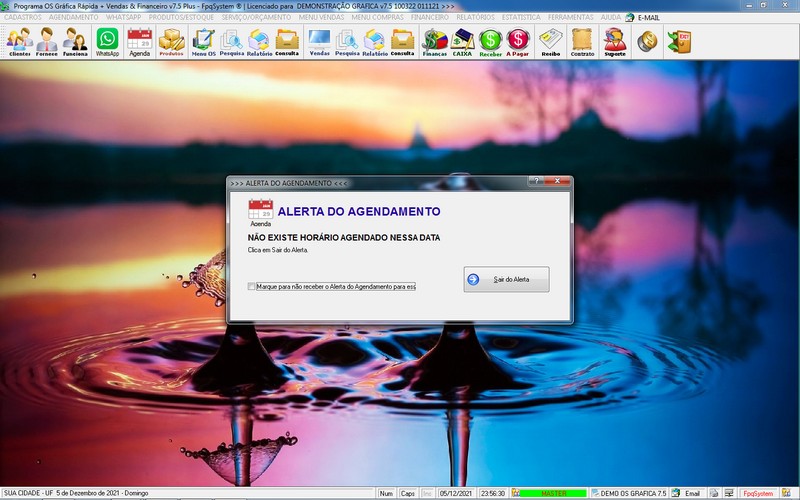Open the WHATSAPP menu
800x500 pixels.
click(x=123, y=17)
